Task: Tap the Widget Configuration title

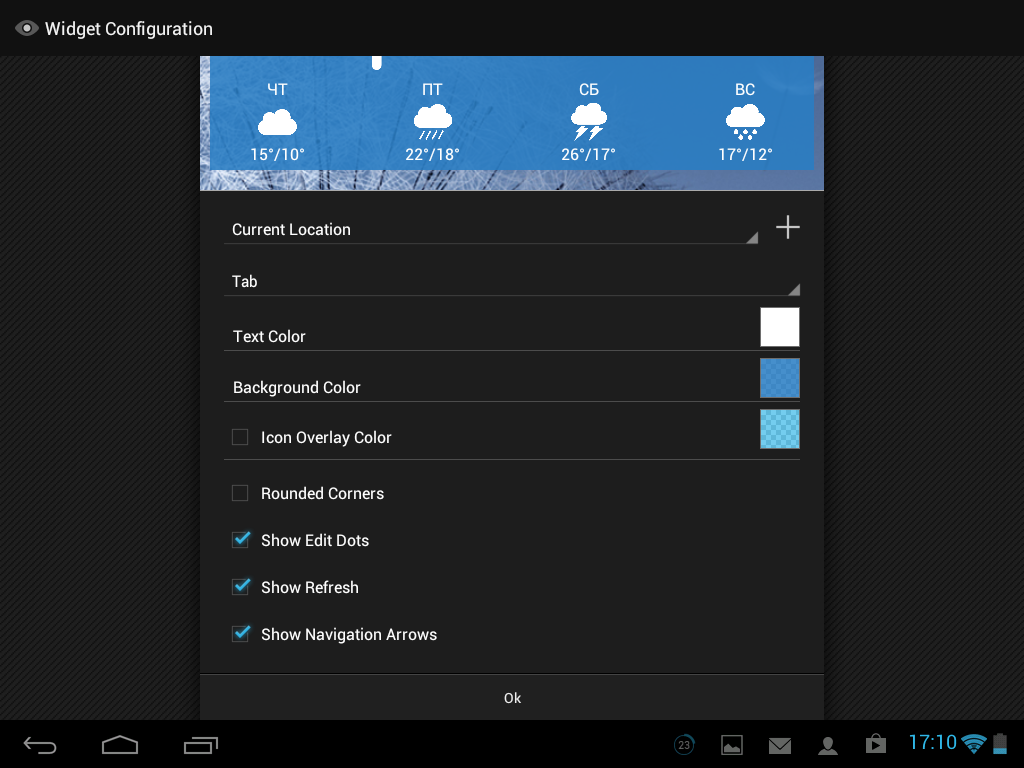Action: (129, 29)
